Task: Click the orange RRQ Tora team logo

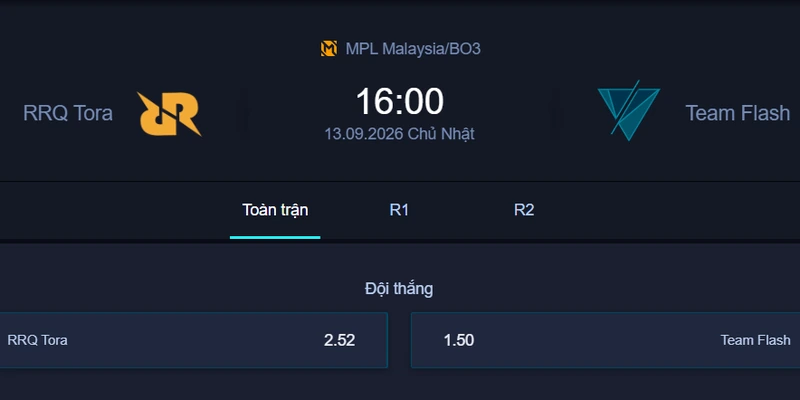Action: (169, 114)
